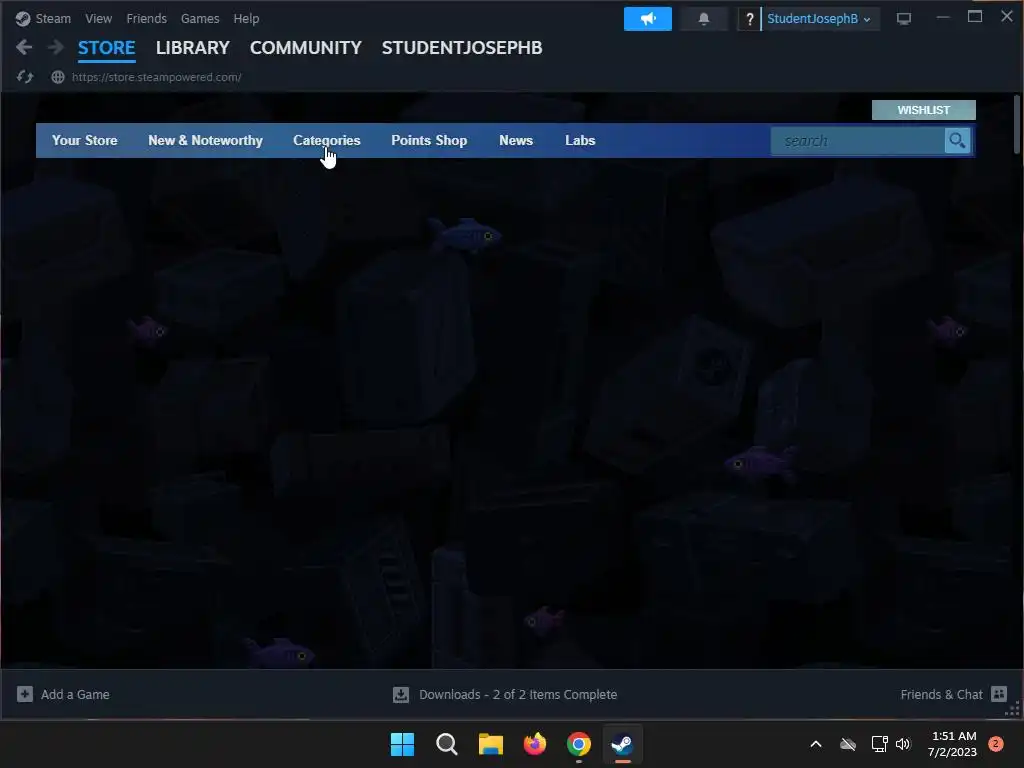Screen dimensions: 1024x768
Task: Click the Steam logo icon in menu bar
Action: point(23,18)
